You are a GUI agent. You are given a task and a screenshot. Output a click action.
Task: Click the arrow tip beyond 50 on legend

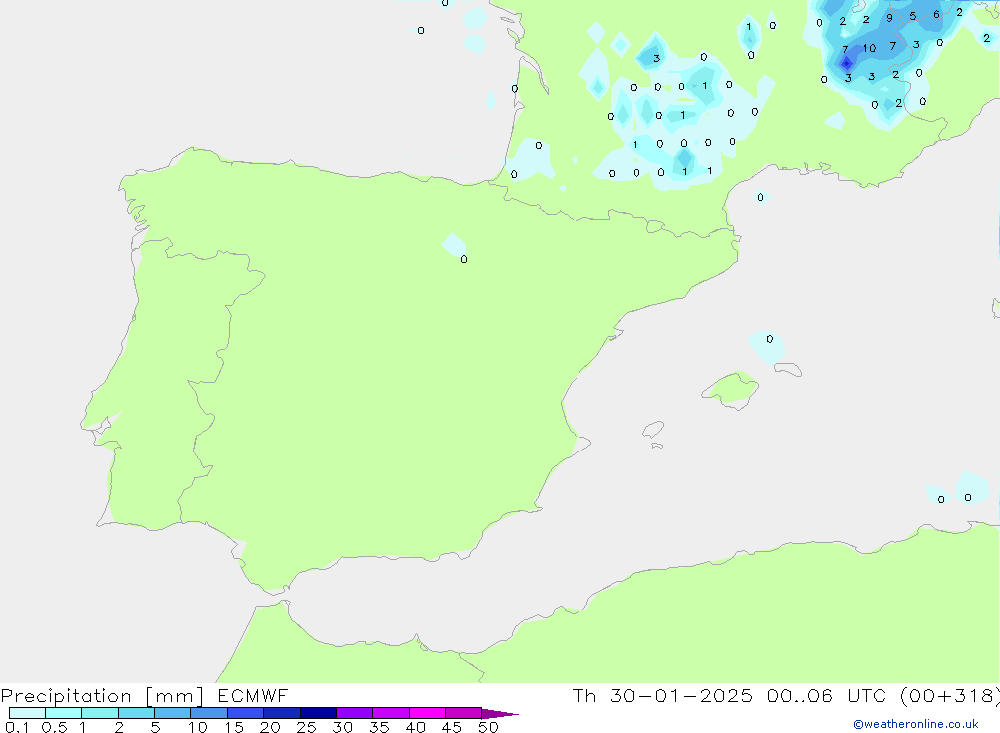point(501,714)
